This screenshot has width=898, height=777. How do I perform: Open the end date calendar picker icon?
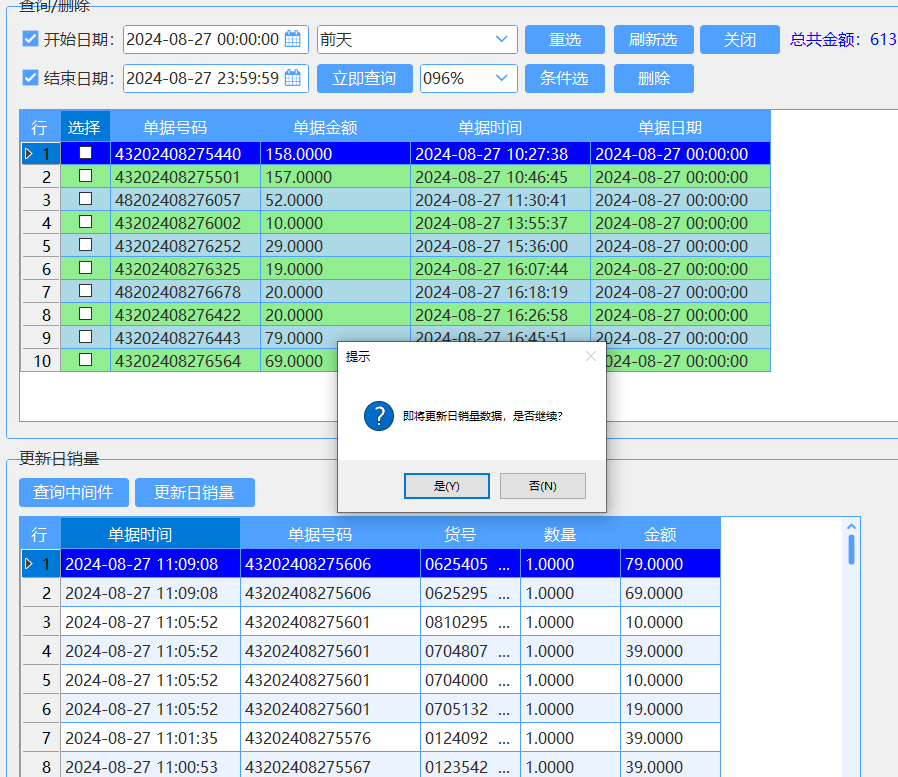(x=293, y=78)
